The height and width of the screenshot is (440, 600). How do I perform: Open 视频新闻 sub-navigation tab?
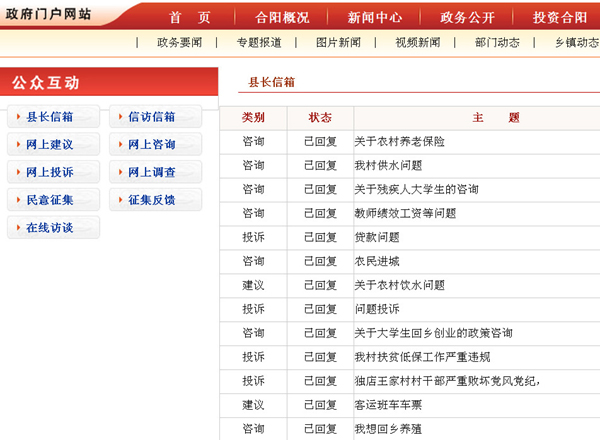point(418,43)
